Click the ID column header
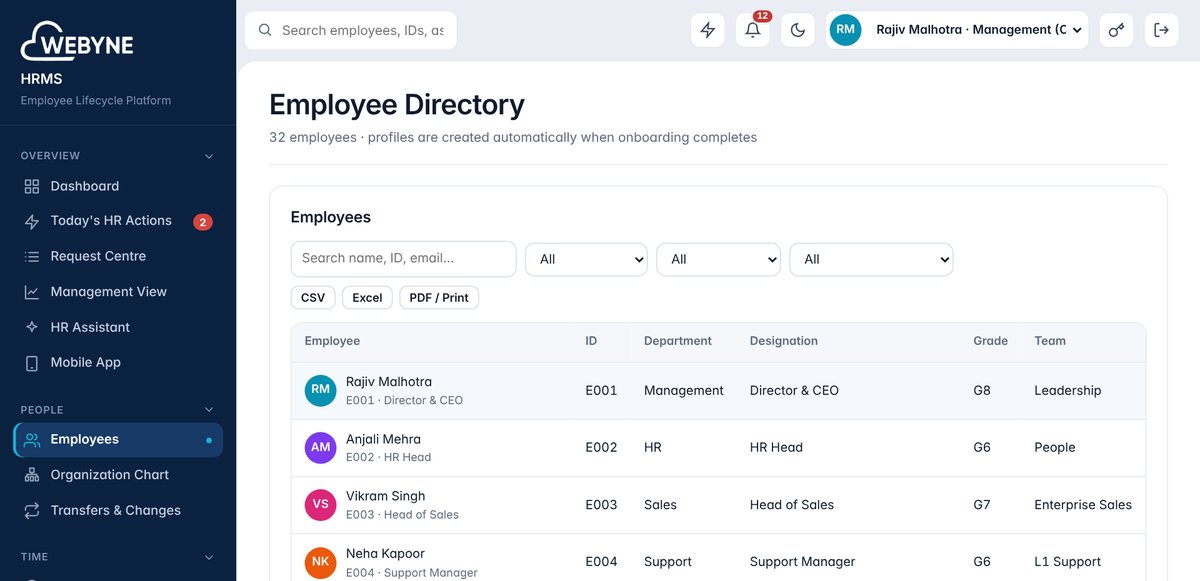 coord(591,341)
